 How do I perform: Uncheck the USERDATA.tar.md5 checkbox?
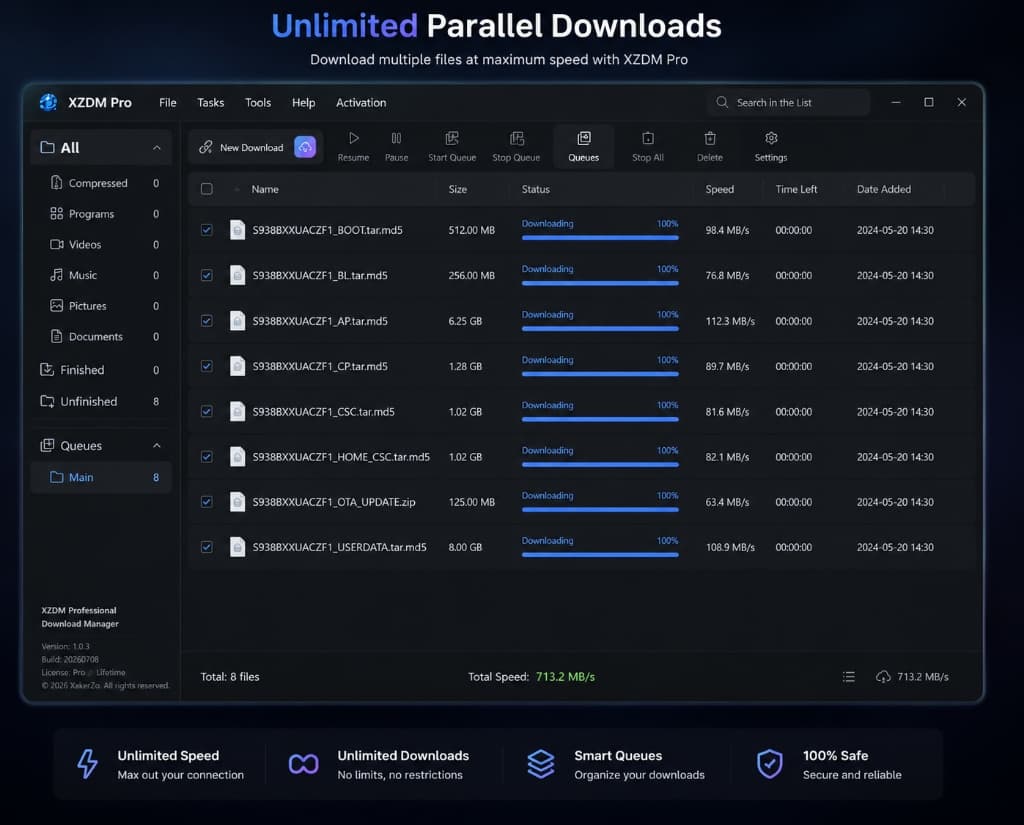pos(206,547)
